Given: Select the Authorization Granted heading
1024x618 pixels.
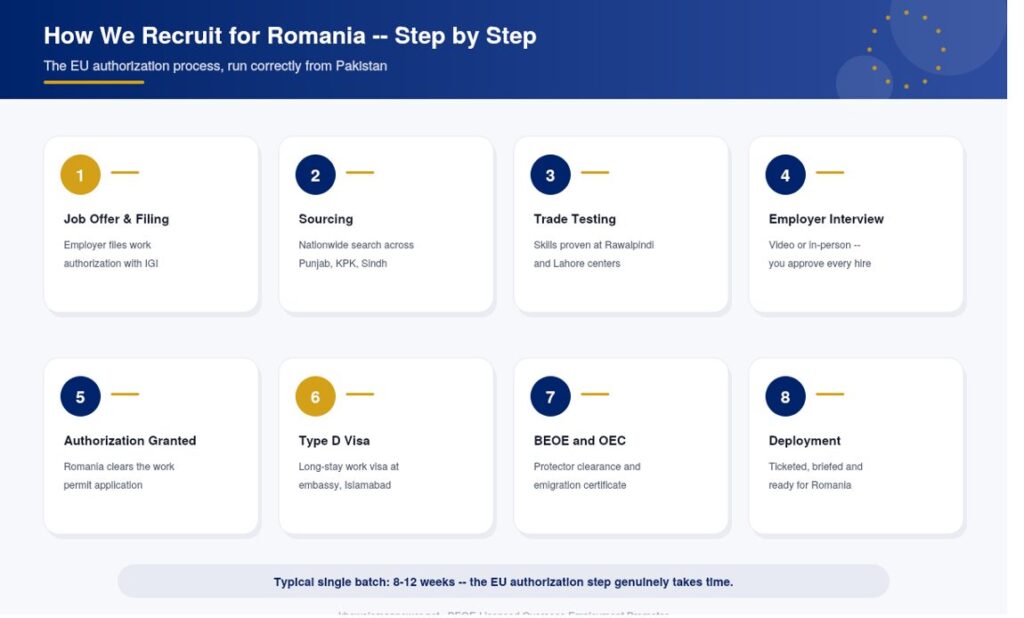Looking at the screenshot, I should (x=130, y=440).
